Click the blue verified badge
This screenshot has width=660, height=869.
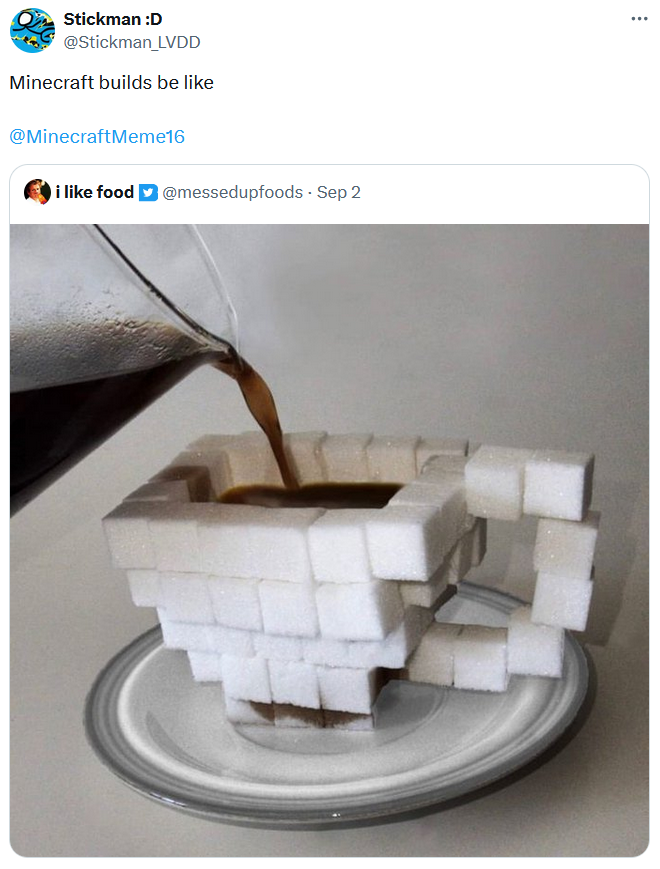(148, 192)
